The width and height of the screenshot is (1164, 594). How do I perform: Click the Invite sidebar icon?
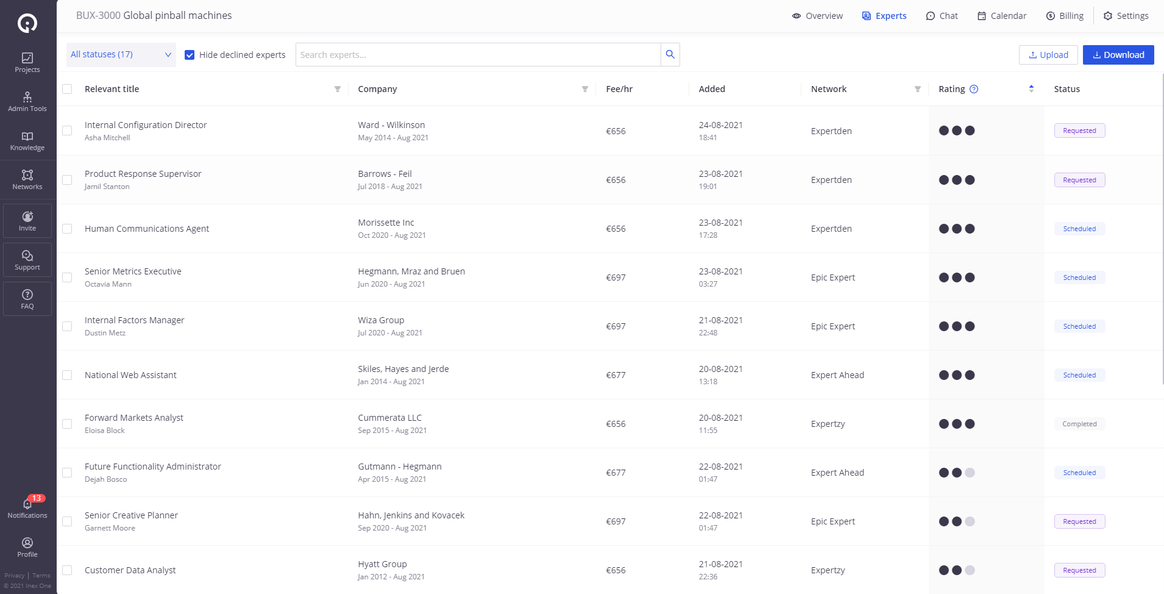[27, 220]
